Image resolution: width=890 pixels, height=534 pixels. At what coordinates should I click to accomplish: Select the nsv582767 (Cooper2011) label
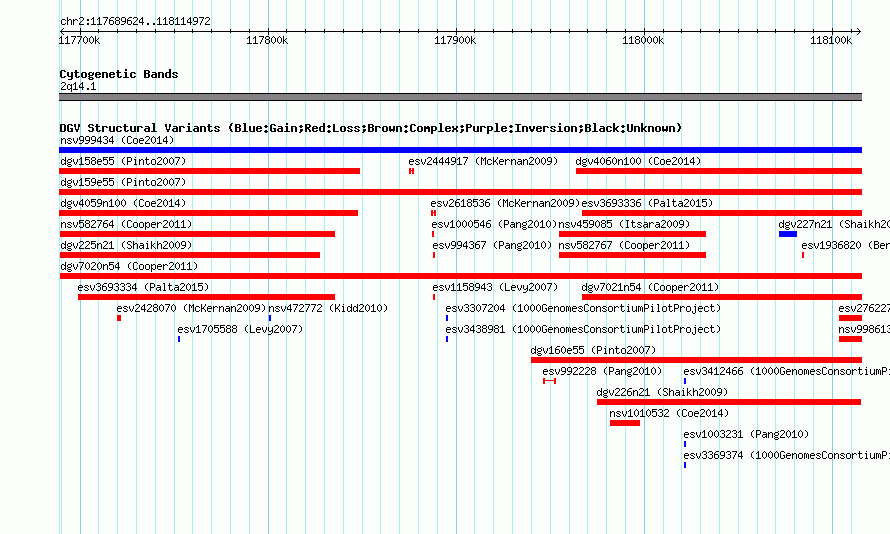624,245
